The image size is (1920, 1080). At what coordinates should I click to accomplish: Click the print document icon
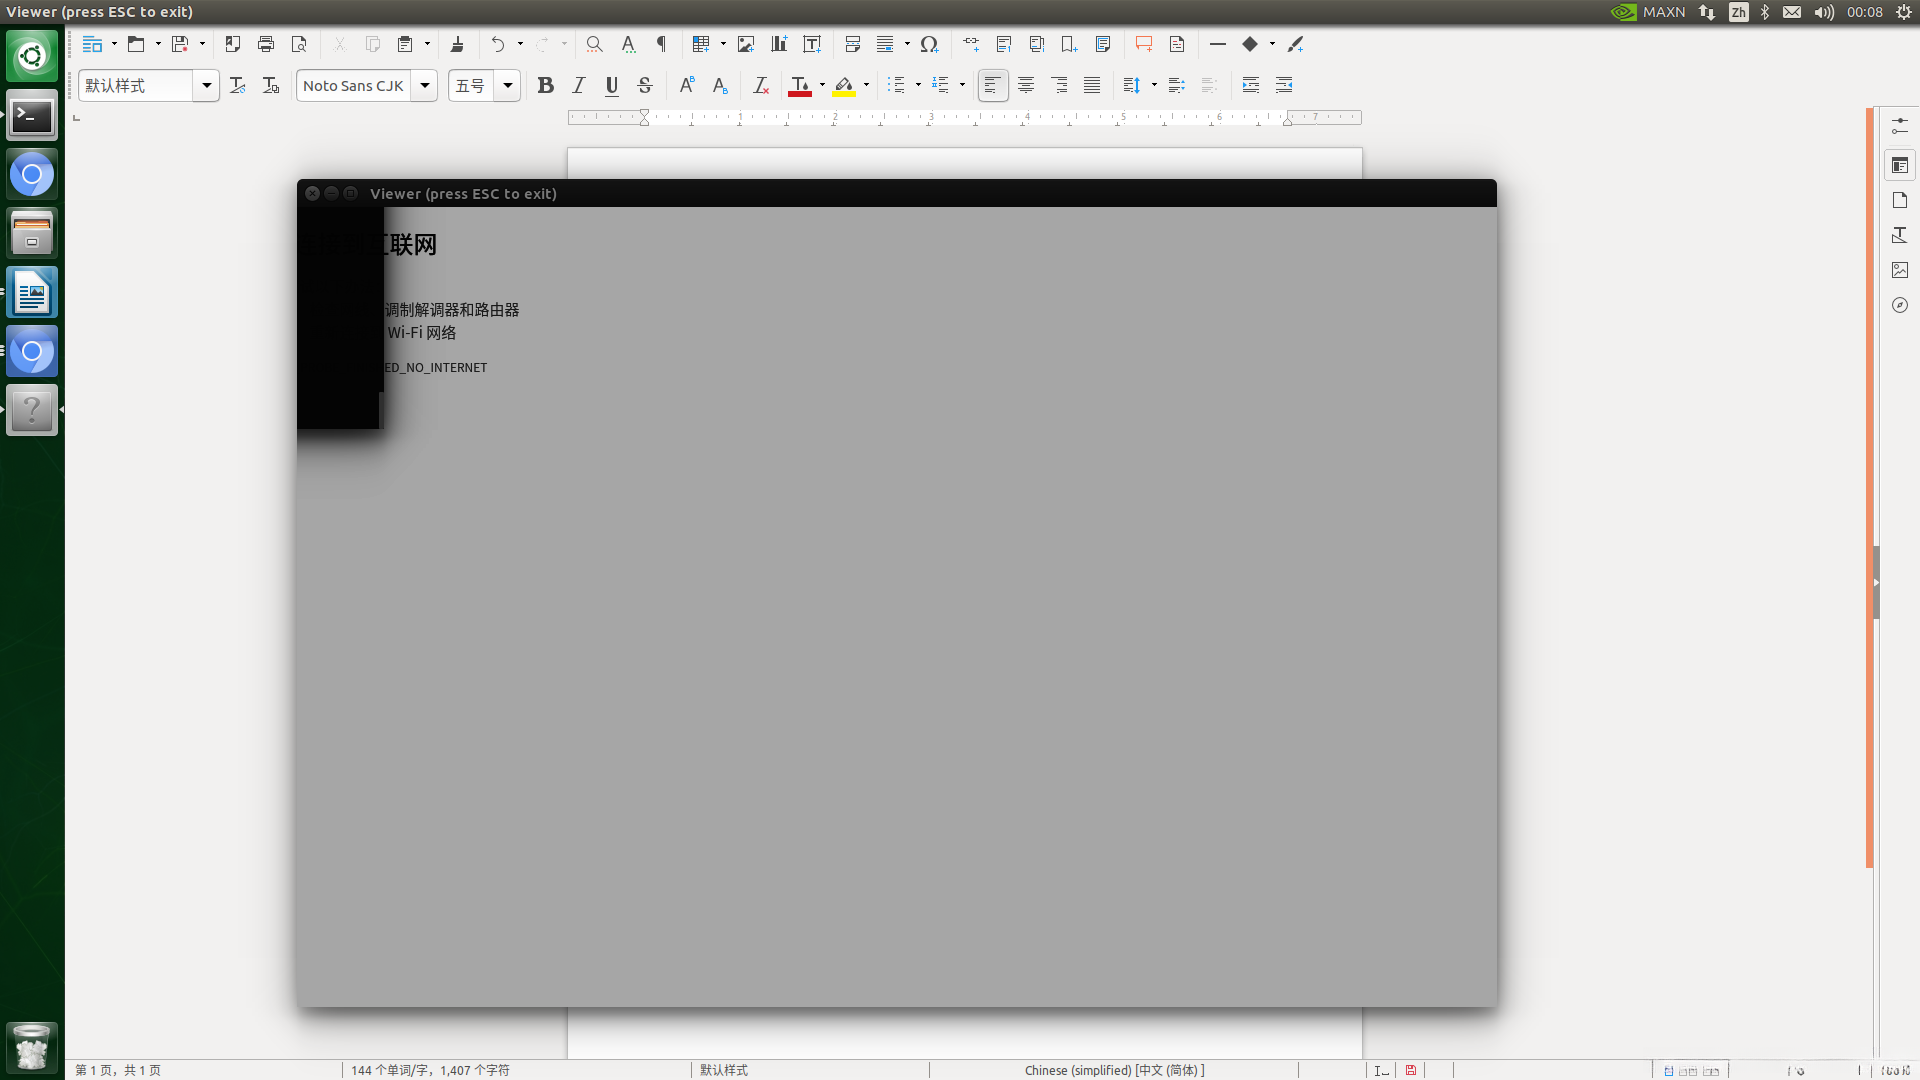point(265,44)
